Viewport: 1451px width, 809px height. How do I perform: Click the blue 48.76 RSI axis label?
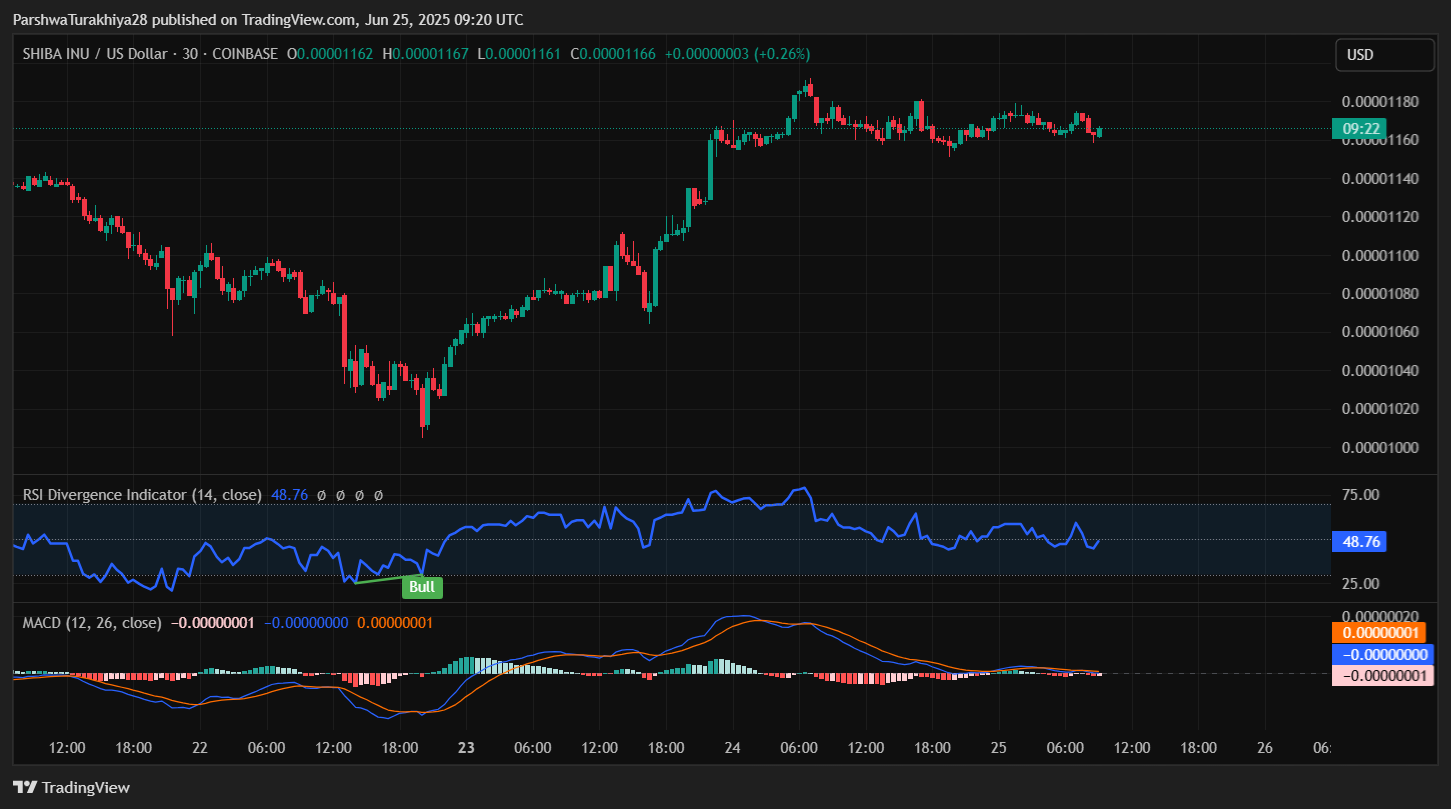1360,542
